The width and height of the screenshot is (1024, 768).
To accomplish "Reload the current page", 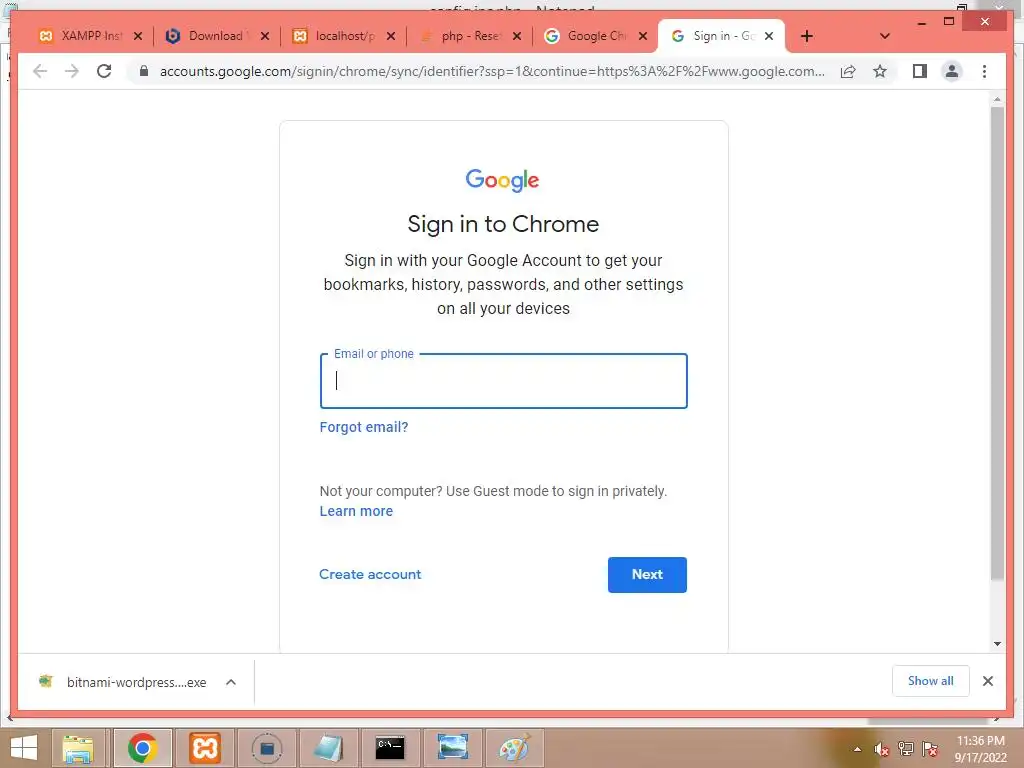I will click(104, 71).
